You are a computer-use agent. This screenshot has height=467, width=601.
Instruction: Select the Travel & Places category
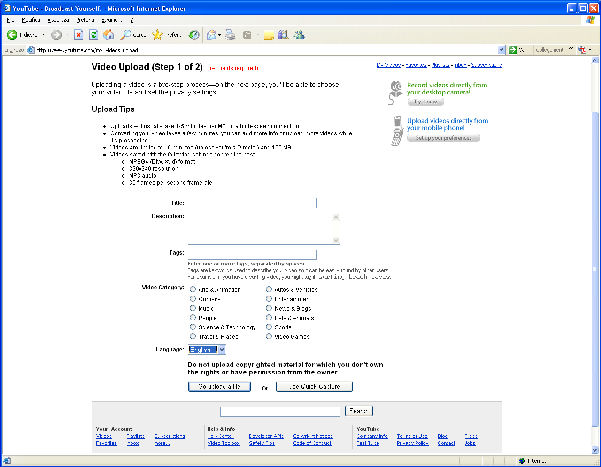(193, 336)
